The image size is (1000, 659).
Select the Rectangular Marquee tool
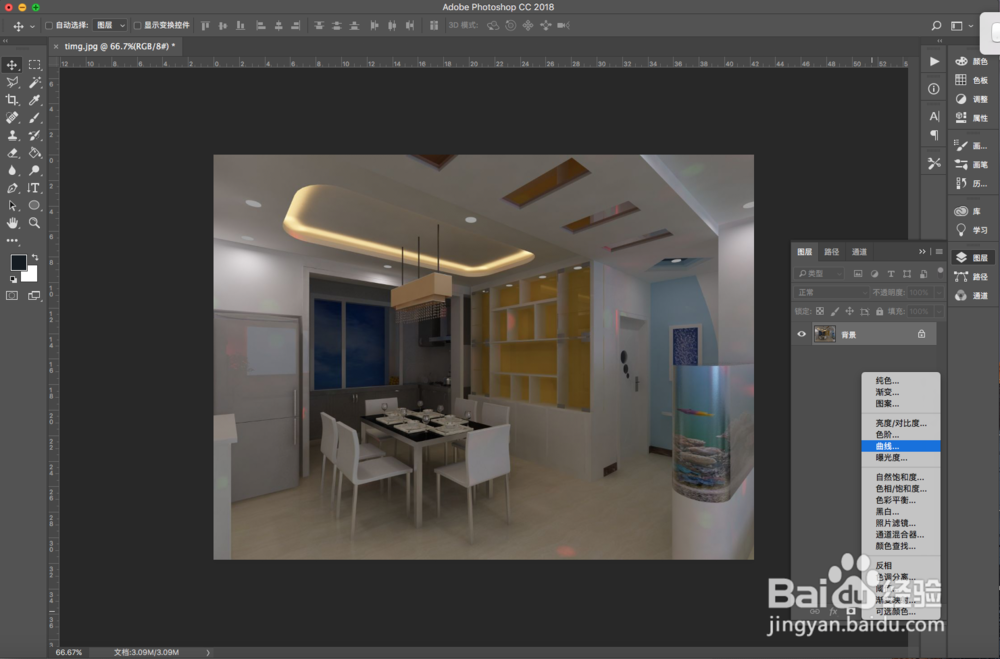(34, 65)
